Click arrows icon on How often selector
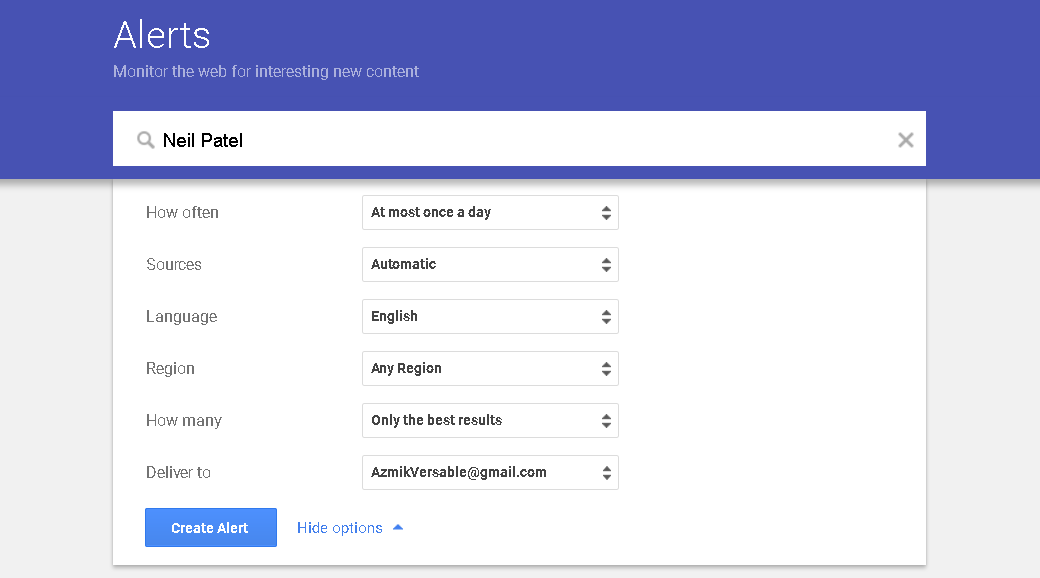This screenshot has width=1040, height=578. pos(606,213)
